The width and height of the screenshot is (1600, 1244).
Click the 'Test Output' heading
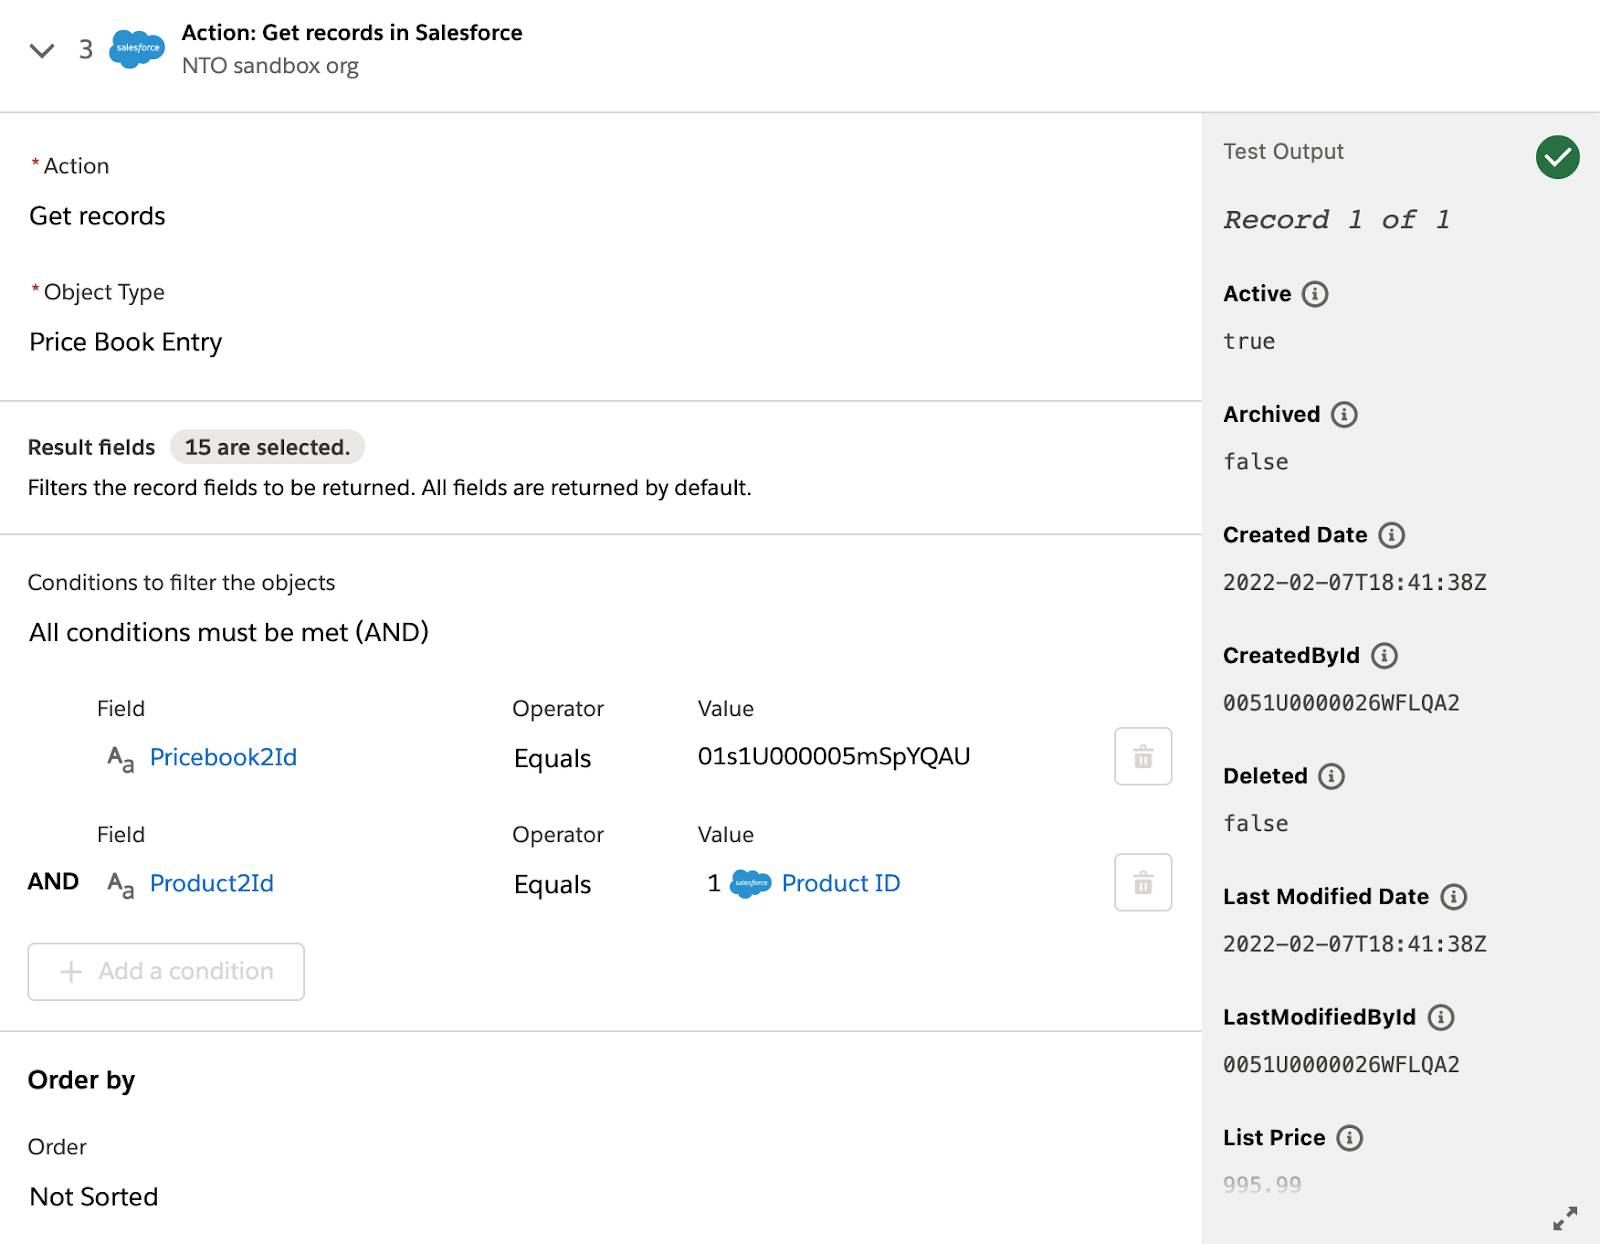1283,151
